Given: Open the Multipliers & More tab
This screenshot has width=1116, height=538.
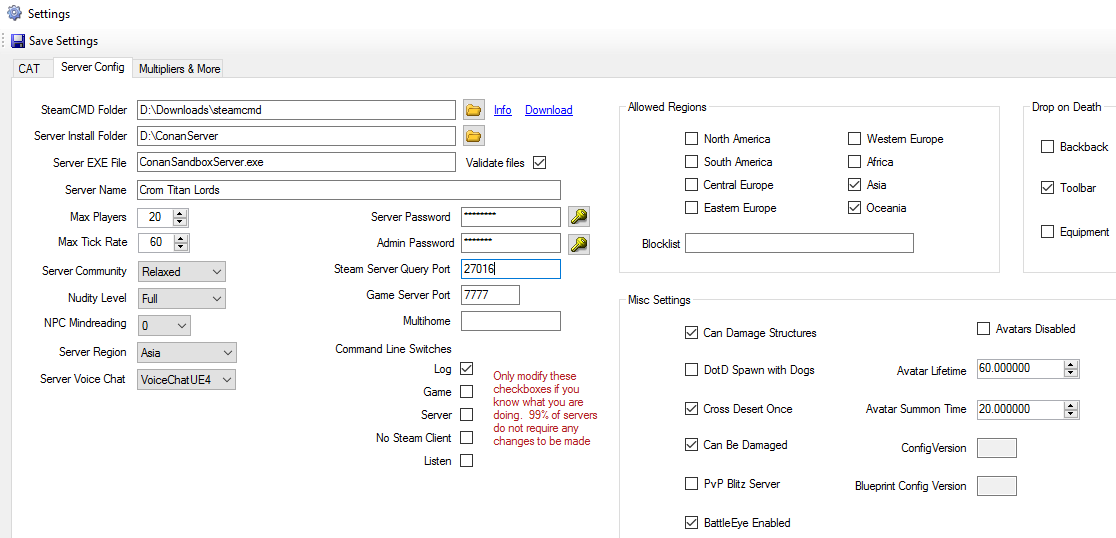Looking at the screenshot, I should click(179, 69).
